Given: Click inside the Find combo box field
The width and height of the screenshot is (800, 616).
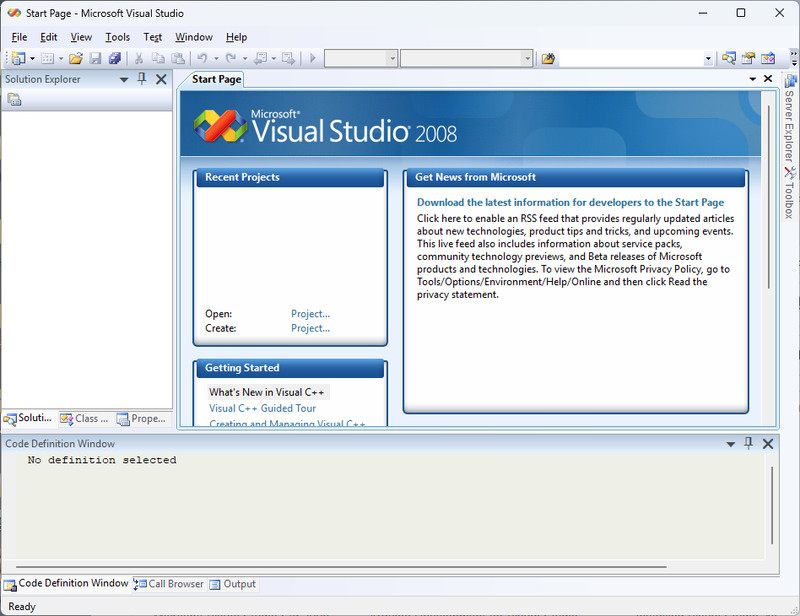Looking at the screenshot, I should tap(631, 58).
